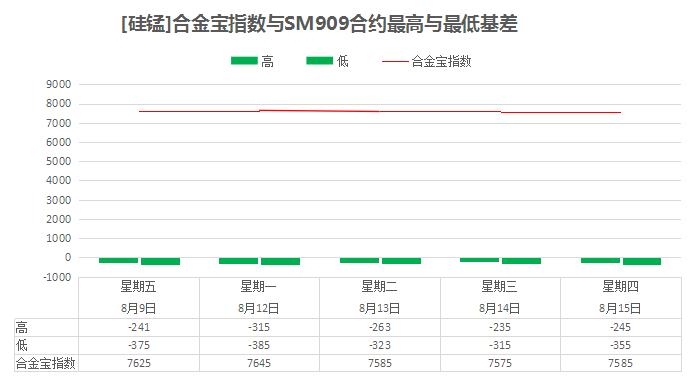Click the 星期二 column header
The height and width of the screenshot is (386, 696).
click(379, 287)
